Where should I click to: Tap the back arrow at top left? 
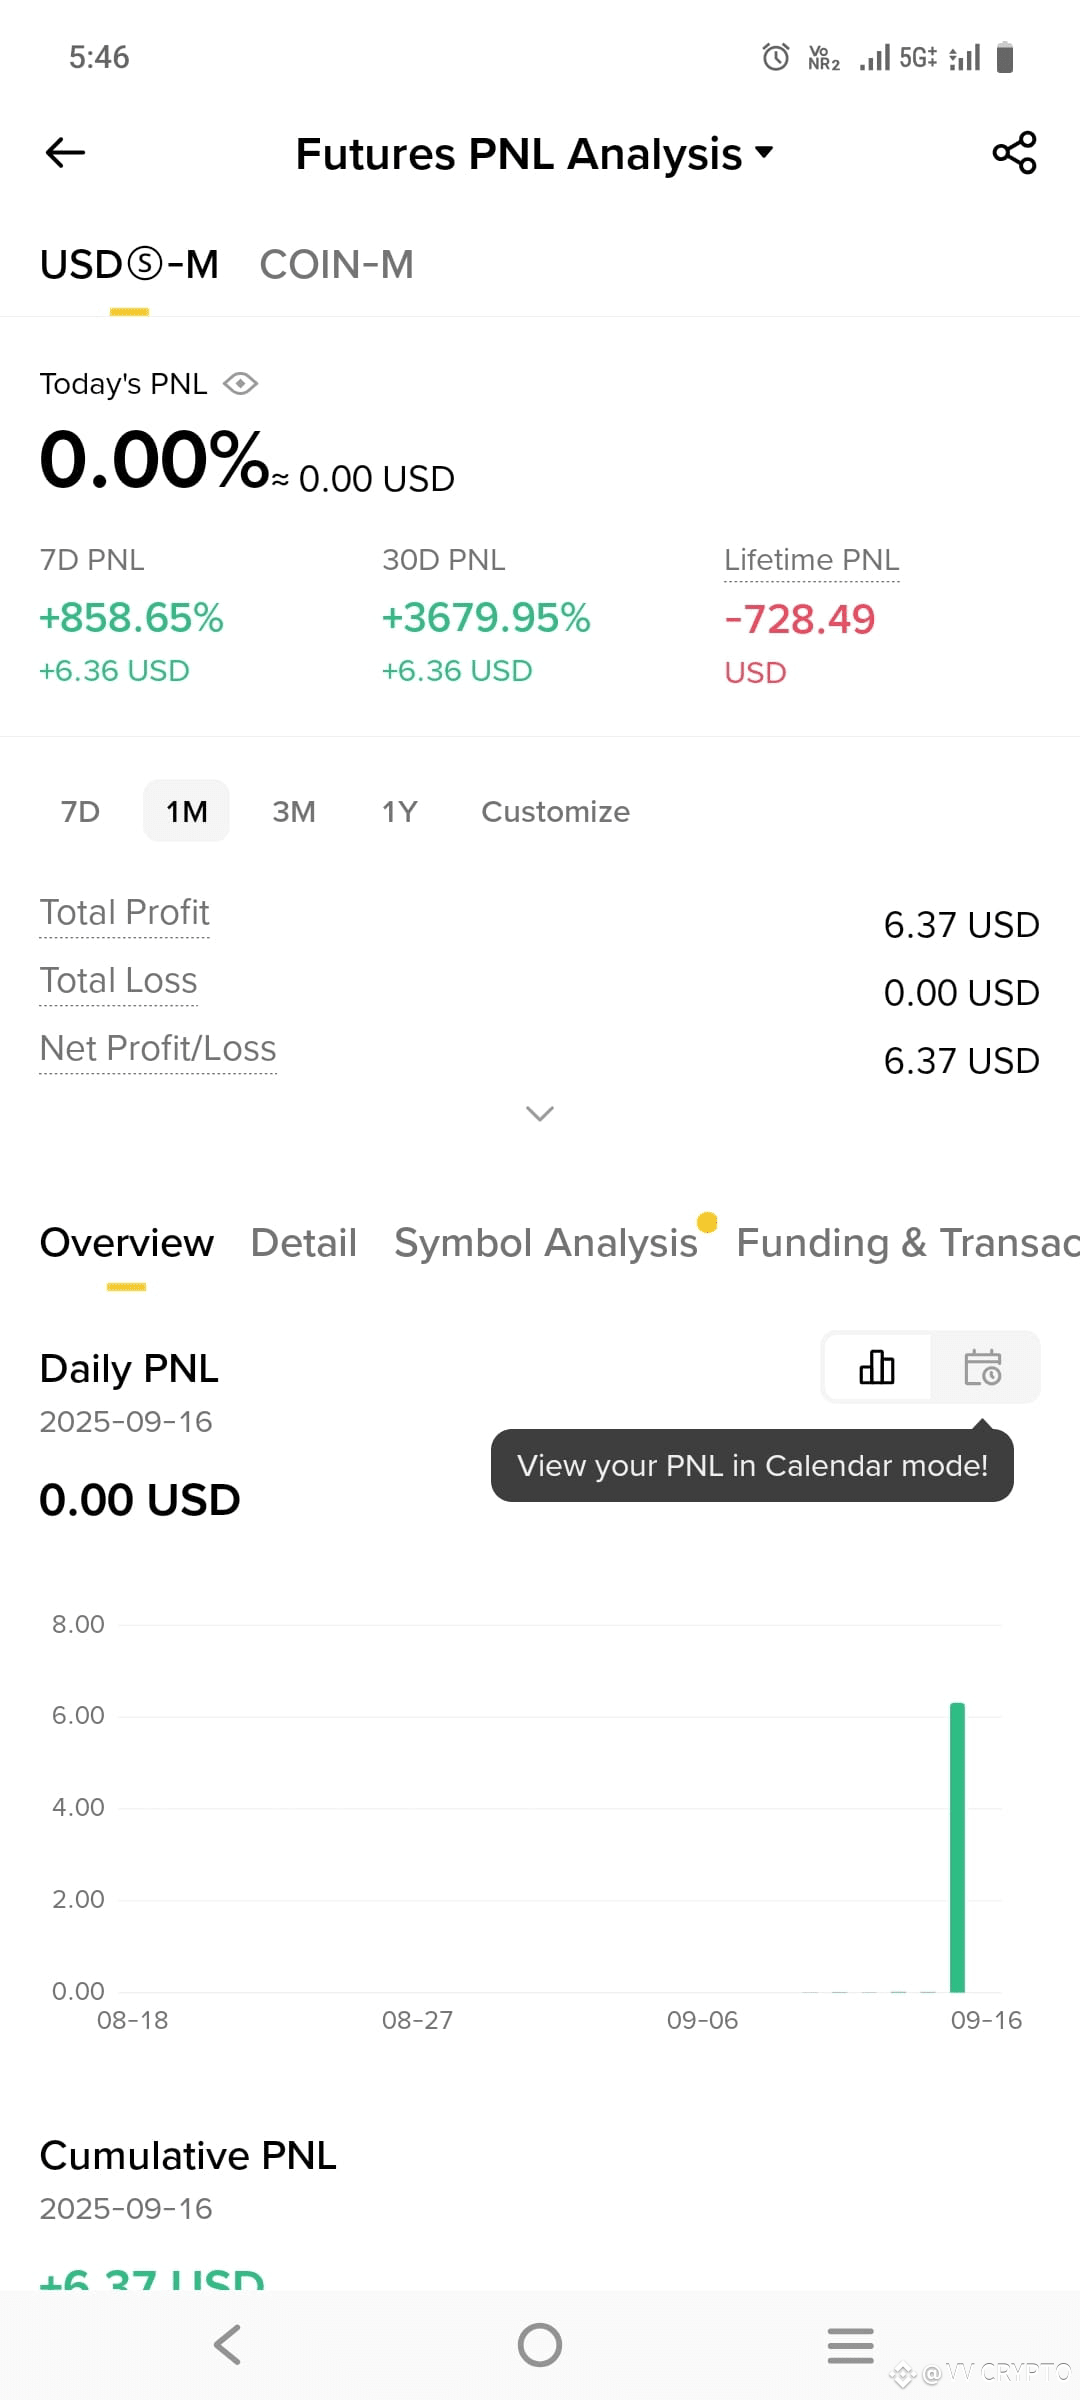pyautogui.click(x=66, y=153)
